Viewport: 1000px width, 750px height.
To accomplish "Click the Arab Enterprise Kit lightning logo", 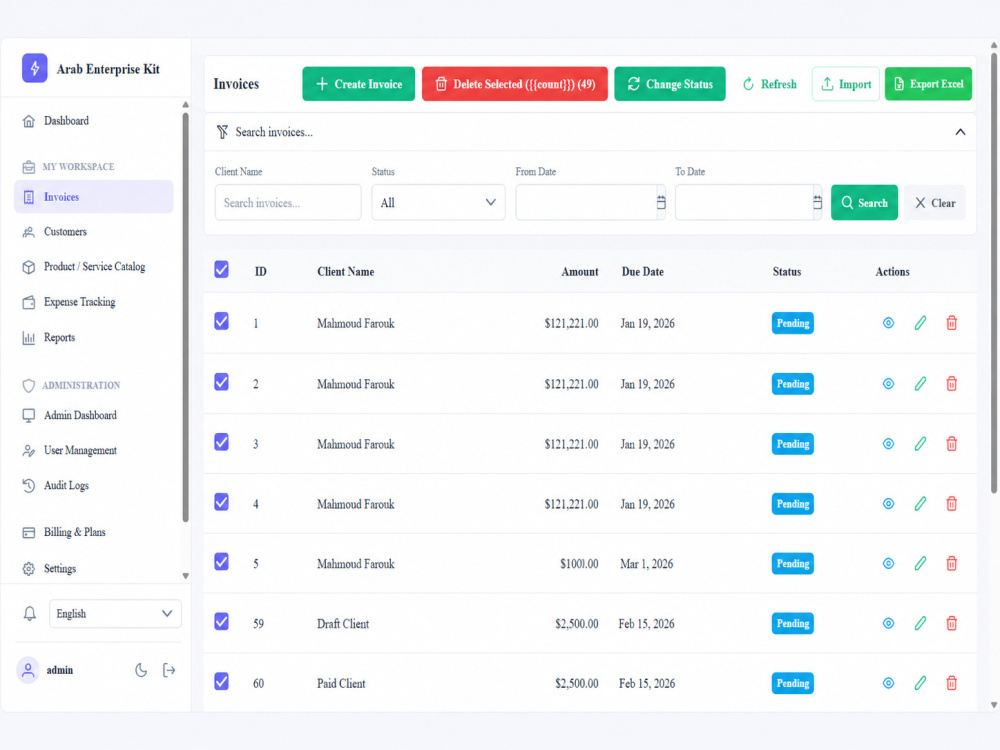I will coord(34,68).
